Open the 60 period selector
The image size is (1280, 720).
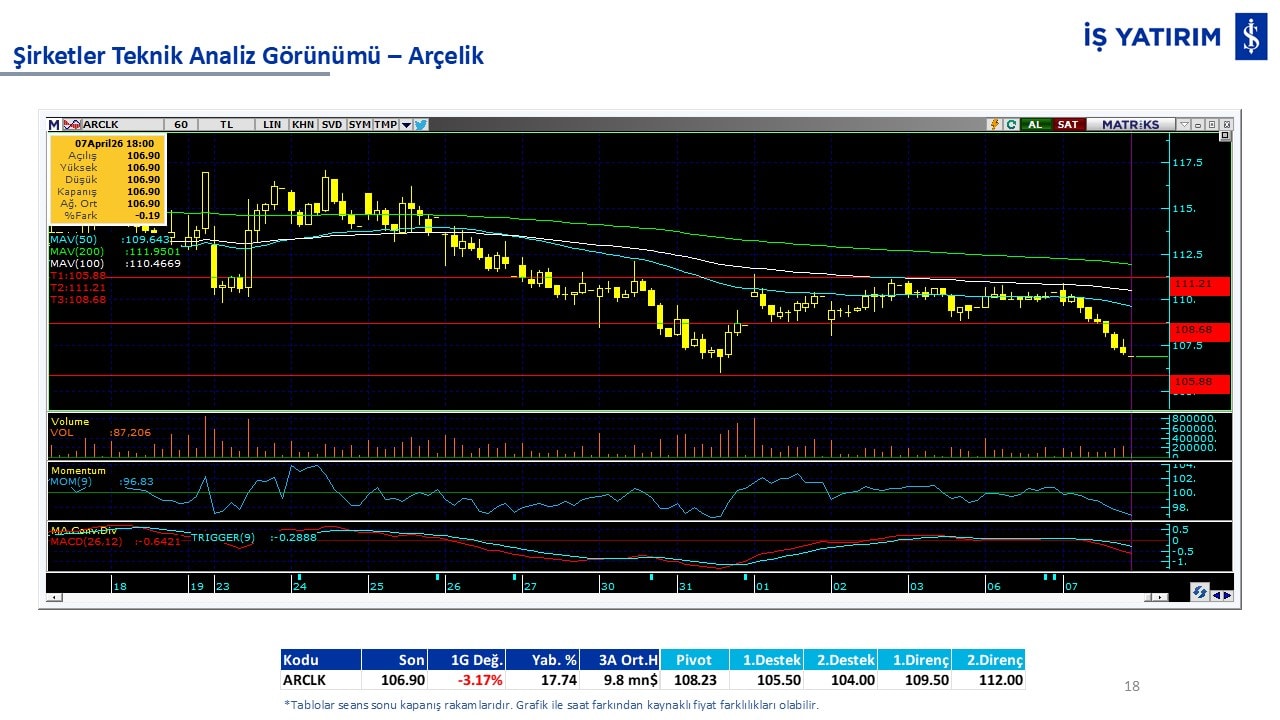181,125
